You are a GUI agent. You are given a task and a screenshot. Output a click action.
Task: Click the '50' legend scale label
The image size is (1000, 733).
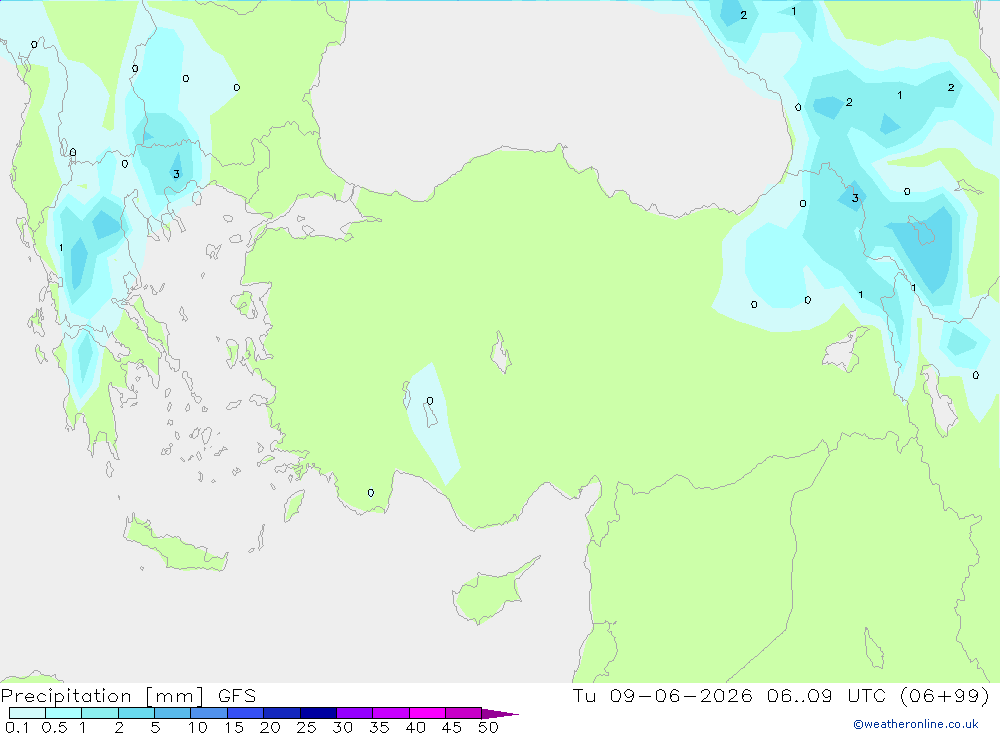[x=488, y=727]
